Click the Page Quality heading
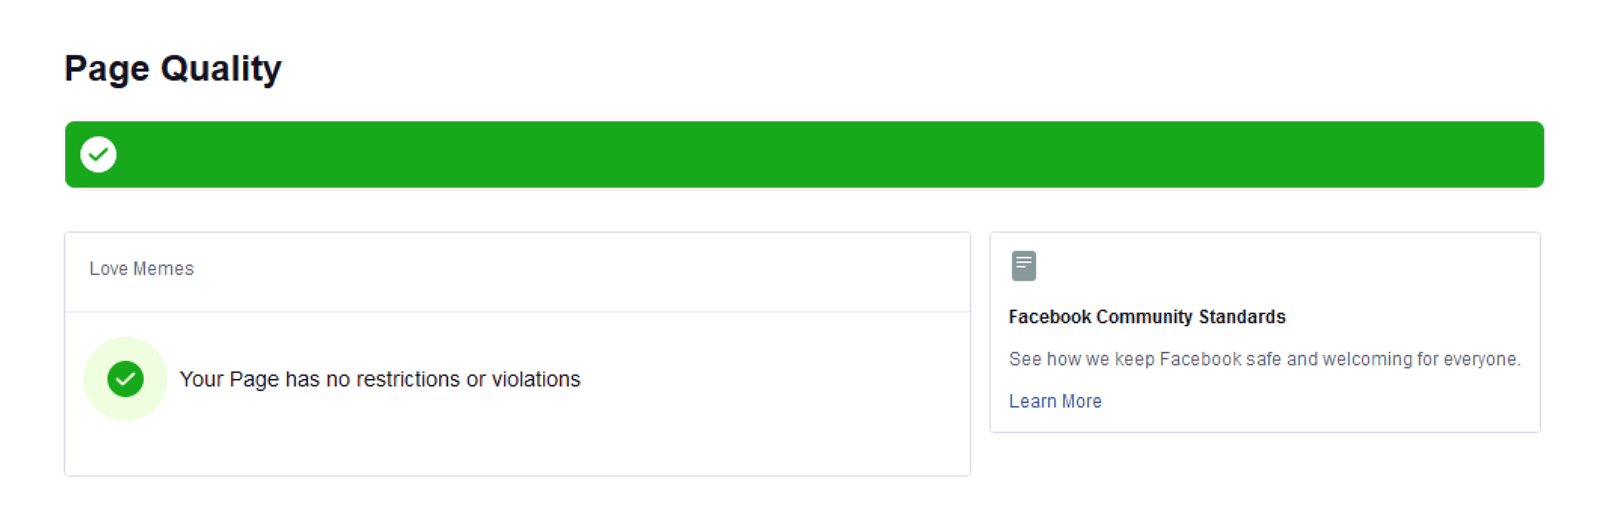 coord(173,69)
